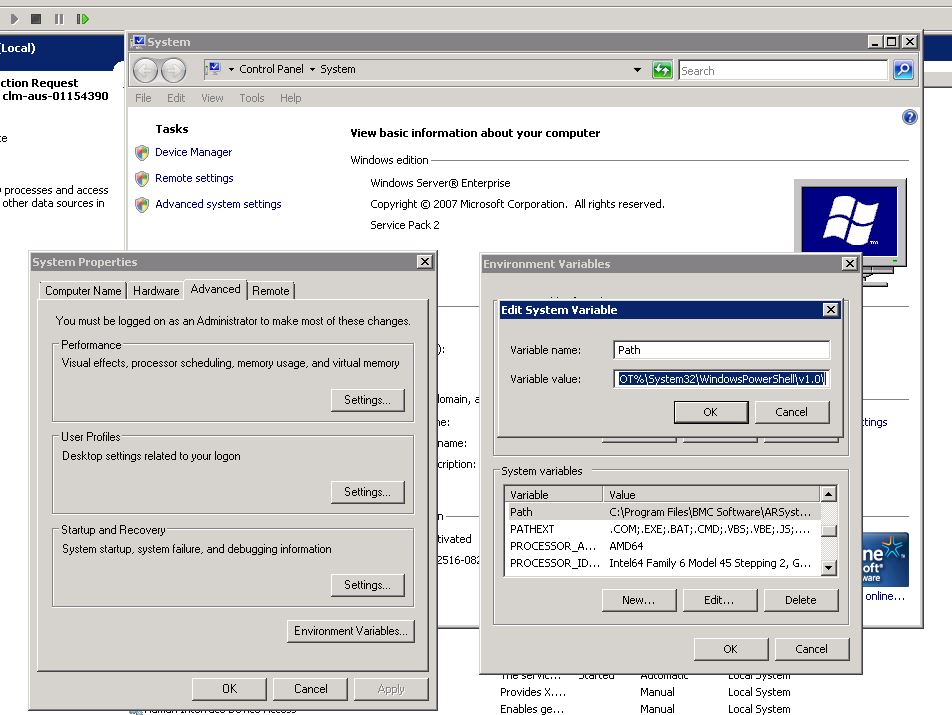Click the Environment Variables button

349,630
